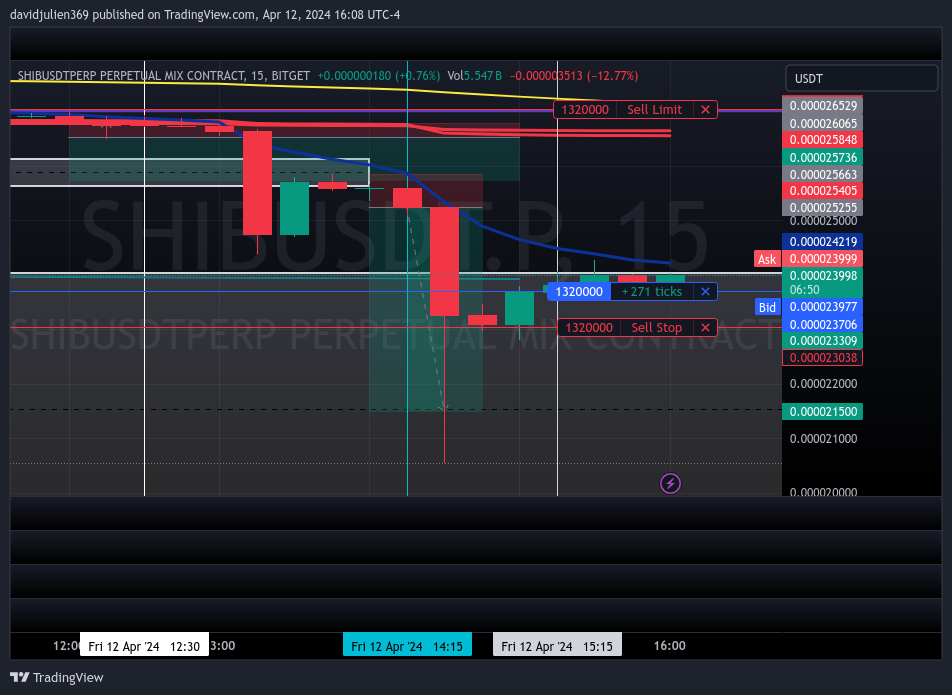Image resolution: width=952 pixels, height=695 pixels.
Task: Click the Sell Stop order label
Action: click(656, 328)
